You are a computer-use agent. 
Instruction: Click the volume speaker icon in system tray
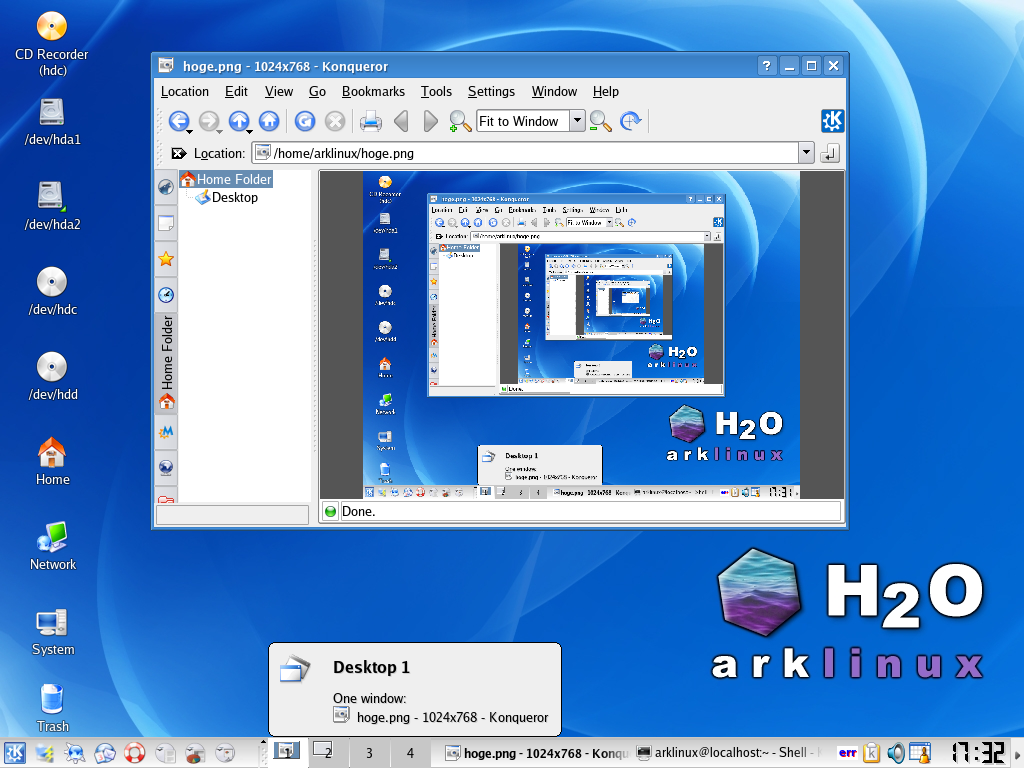point(895,753)
